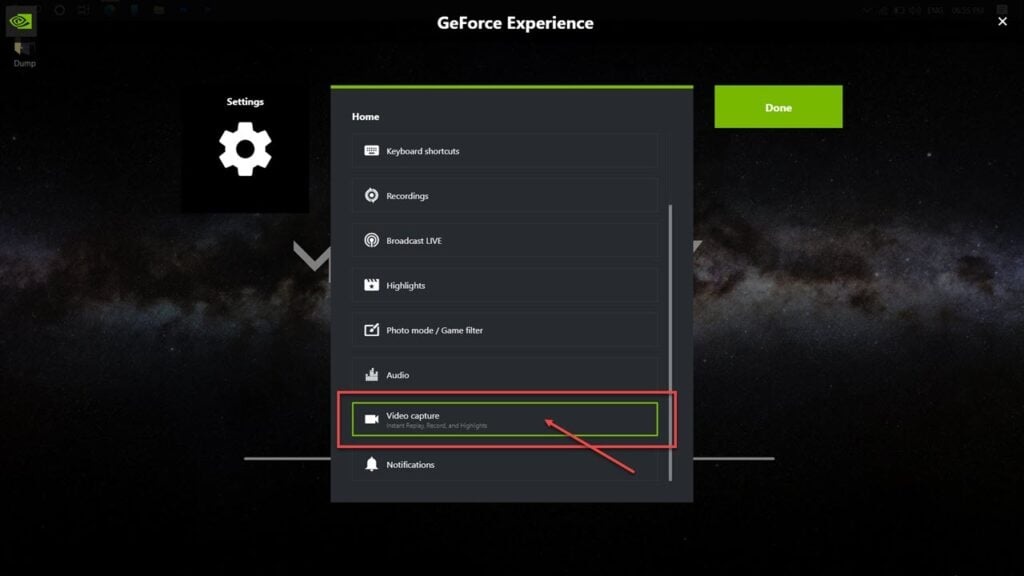Screen dimensions: 1024x576
Task: Open the Audio settings entry
Action: click(505, 374)
